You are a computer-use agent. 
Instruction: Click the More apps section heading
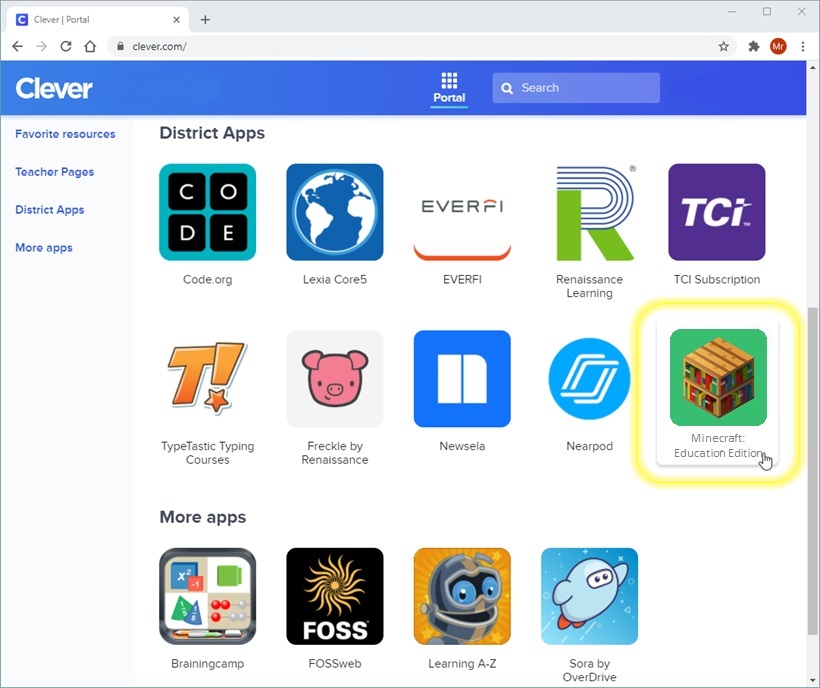pos(202,517)
